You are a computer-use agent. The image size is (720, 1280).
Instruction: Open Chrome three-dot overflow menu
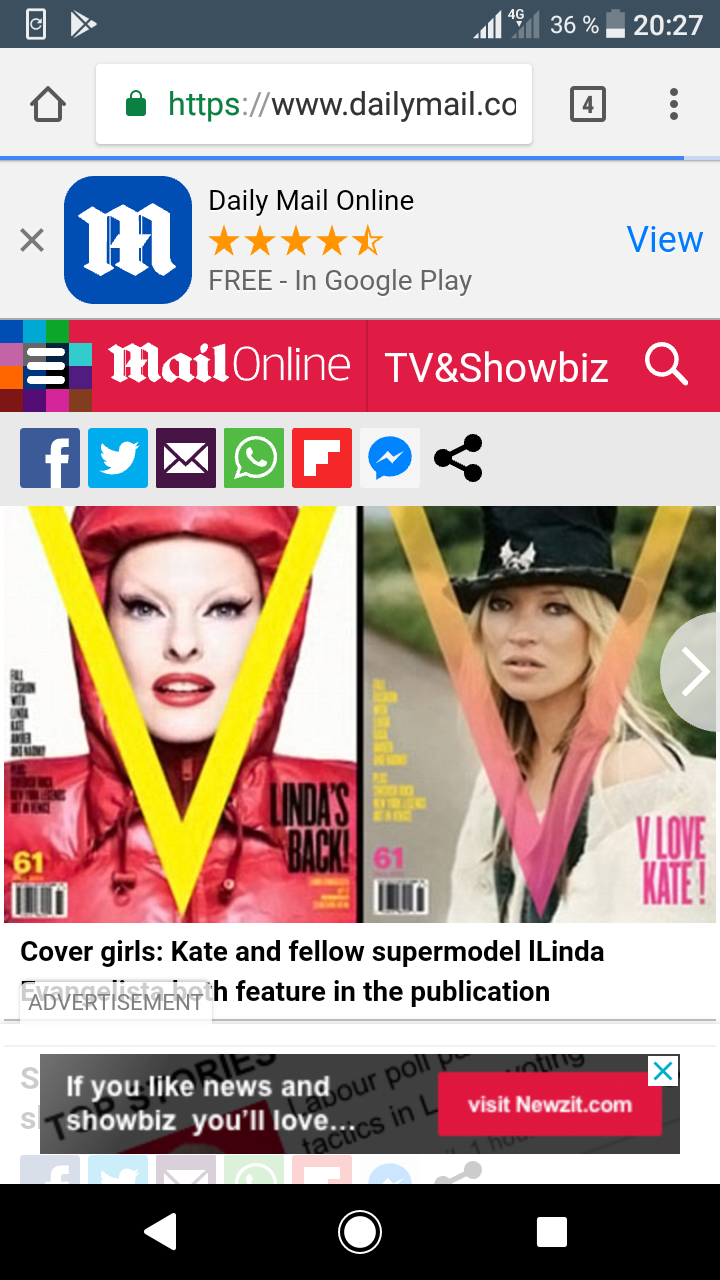point(674,104)
